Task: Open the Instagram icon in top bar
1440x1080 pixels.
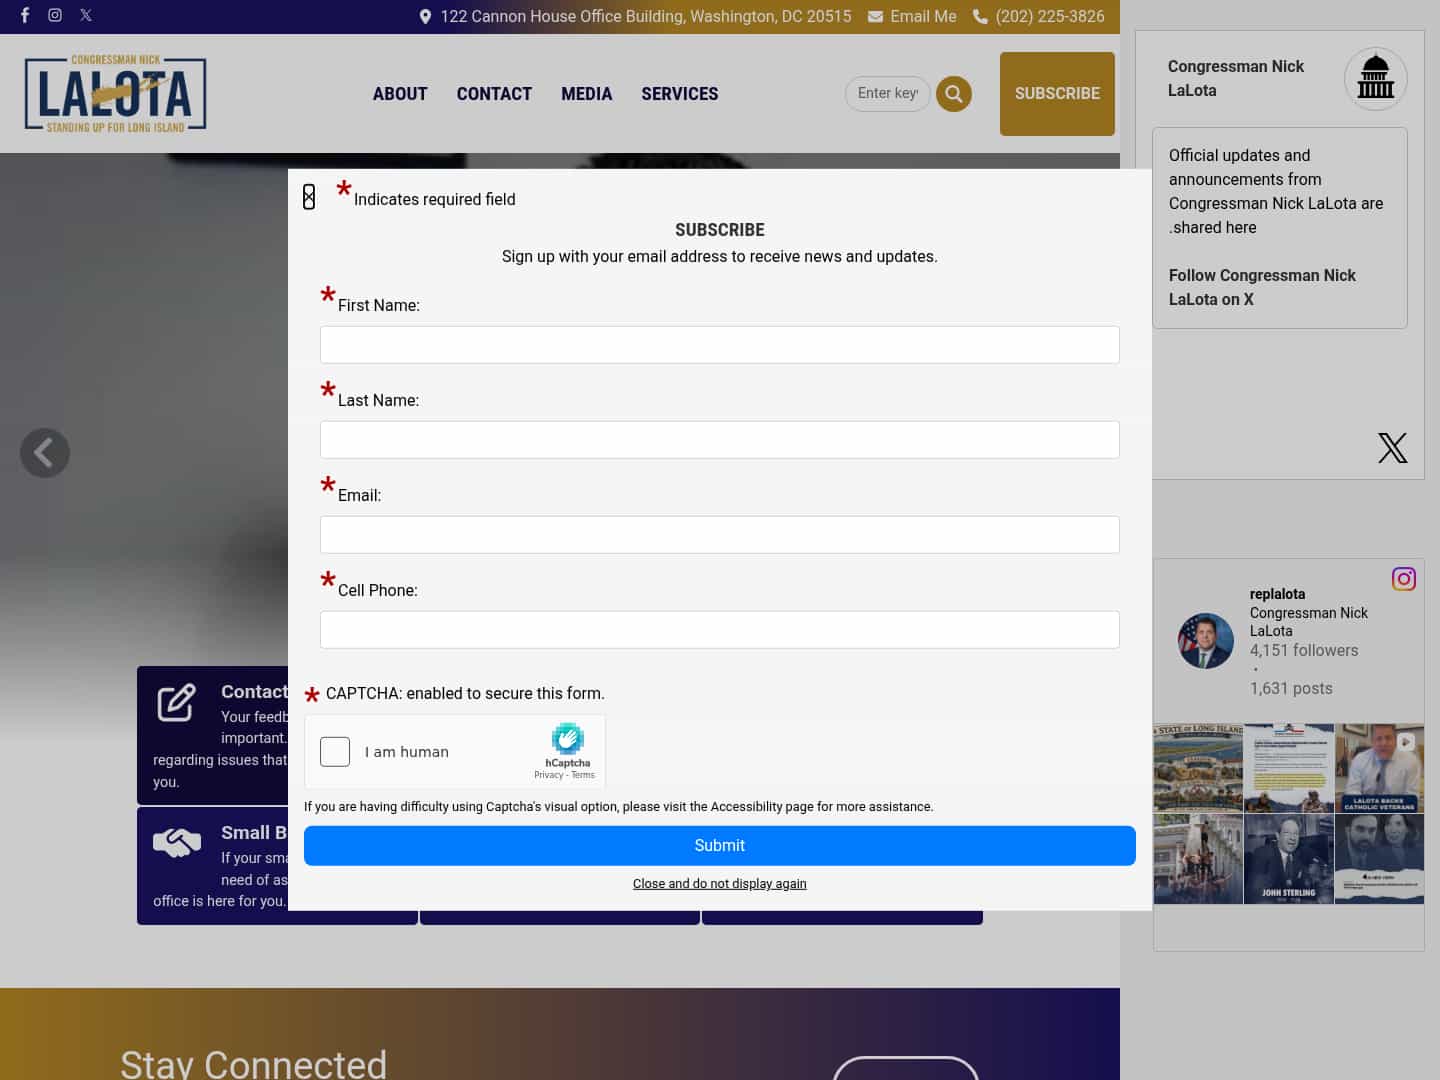Action: pos(55,15)
